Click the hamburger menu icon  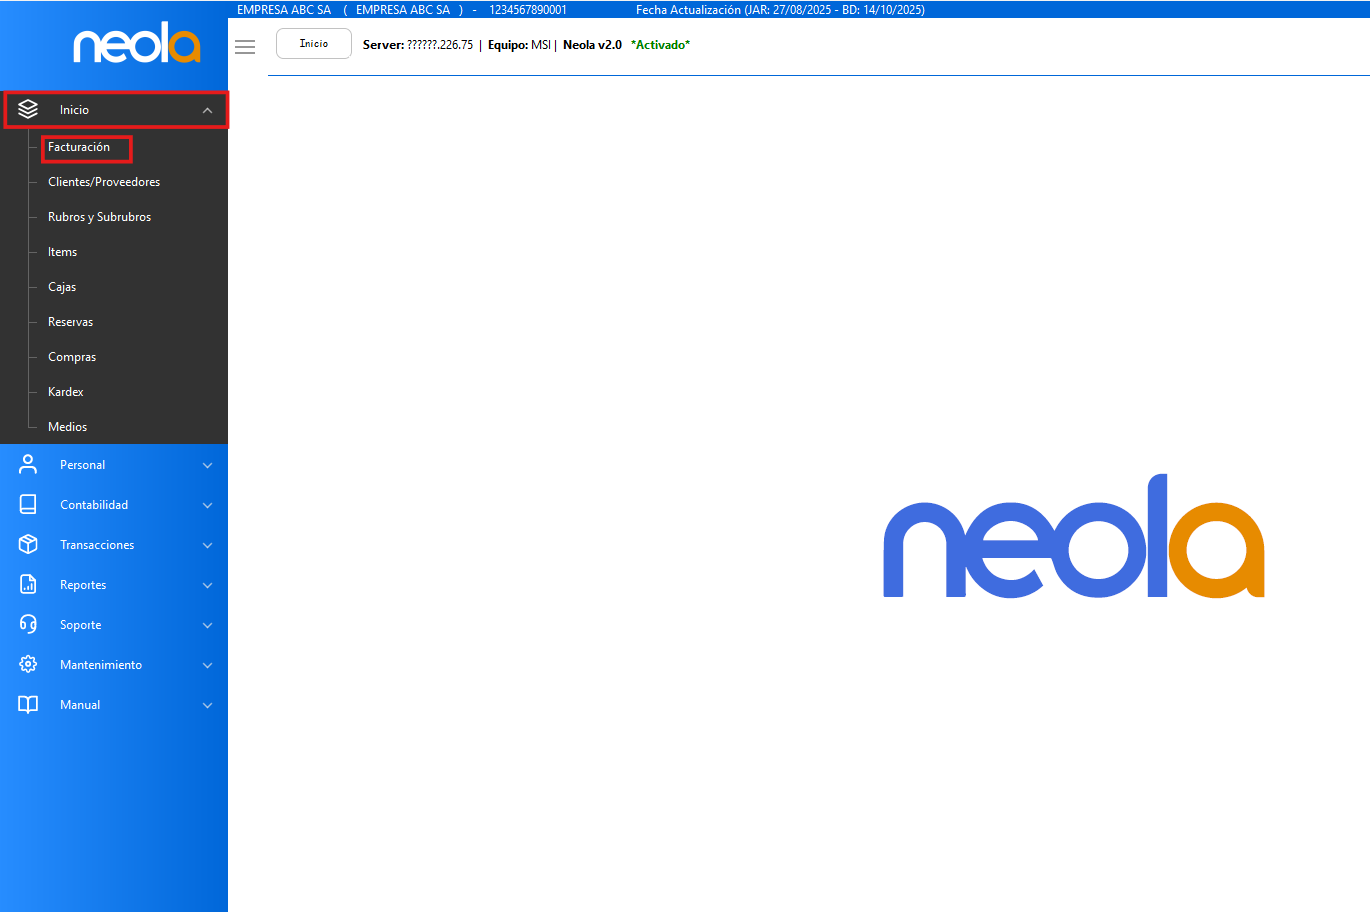pyautogui.click(x=245, y=47)
